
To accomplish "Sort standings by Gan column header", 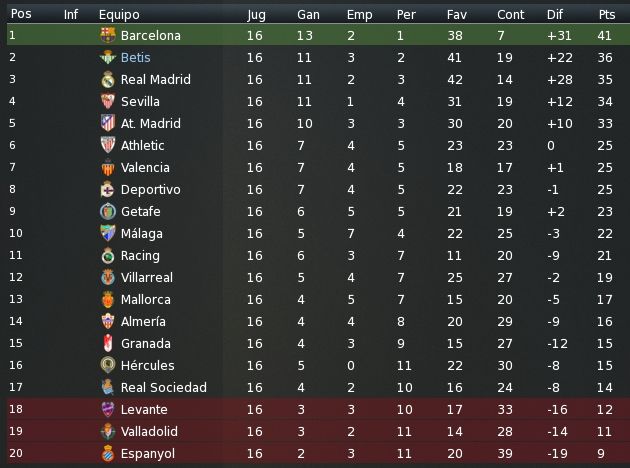I will 308,14.
